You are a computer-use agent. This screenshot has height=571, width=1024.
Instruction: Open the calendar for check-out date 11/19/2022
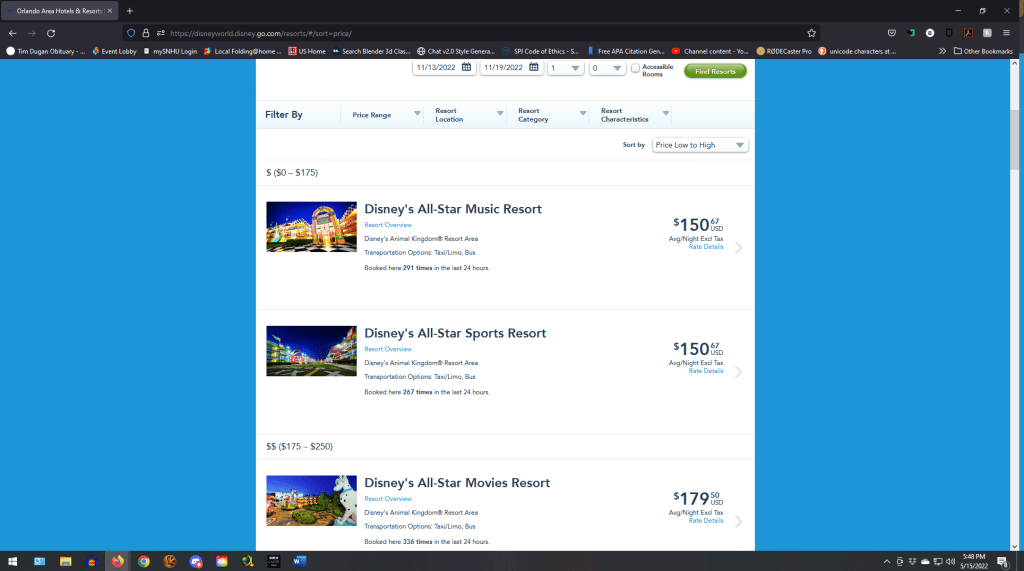tap(534, 68)
